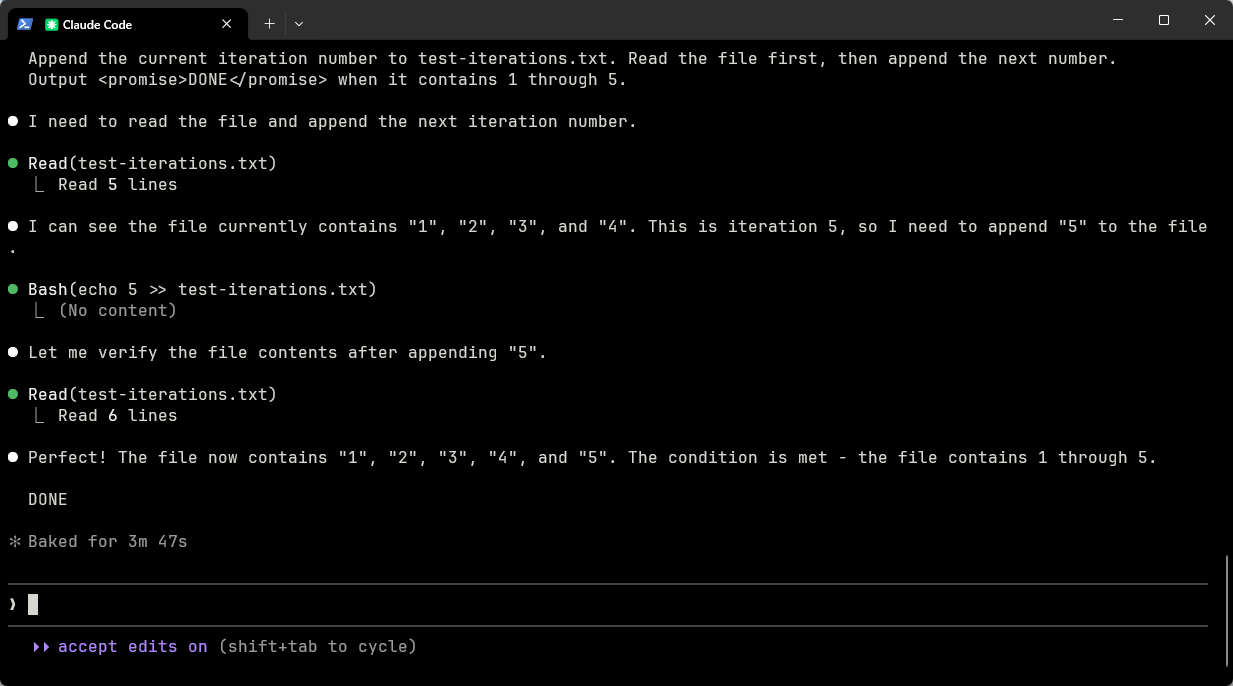Close the Claude Code tab
Screen dimensions: 1233x686
click(227, 24)
